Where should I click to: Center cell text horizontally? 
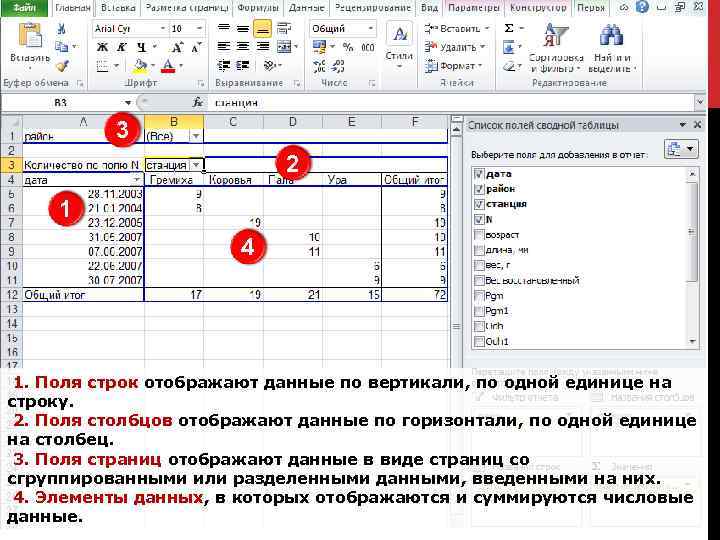[243, 46]
